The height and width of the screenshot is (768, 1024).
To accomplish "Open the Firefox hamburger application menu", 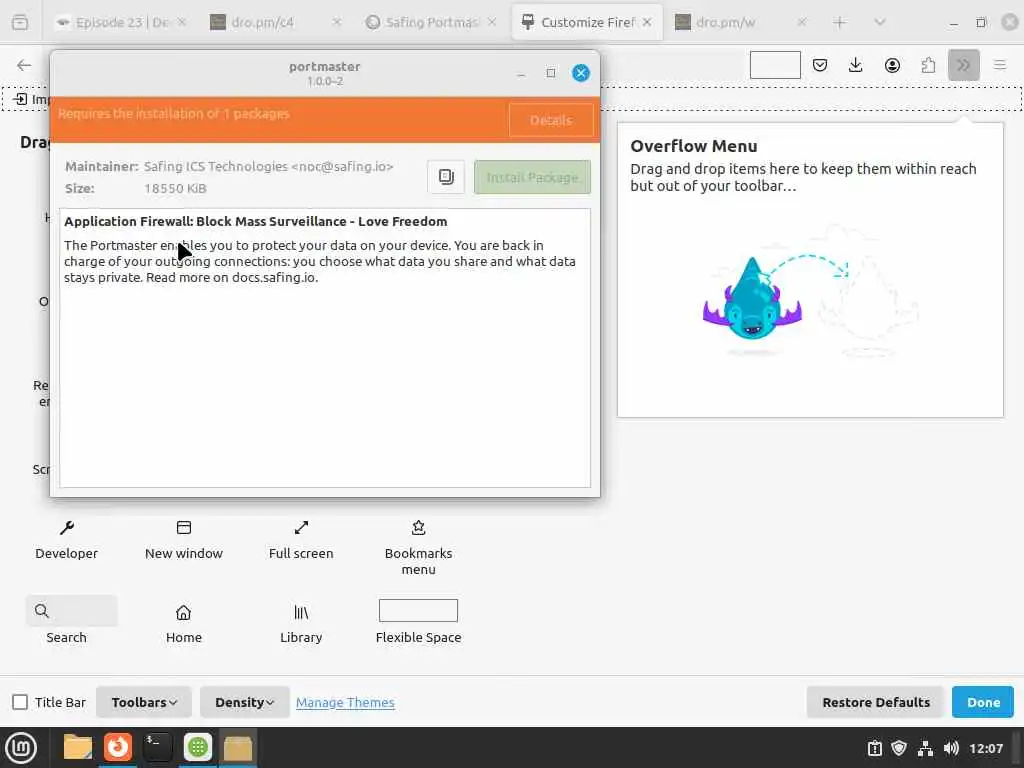I will (999, 65).
